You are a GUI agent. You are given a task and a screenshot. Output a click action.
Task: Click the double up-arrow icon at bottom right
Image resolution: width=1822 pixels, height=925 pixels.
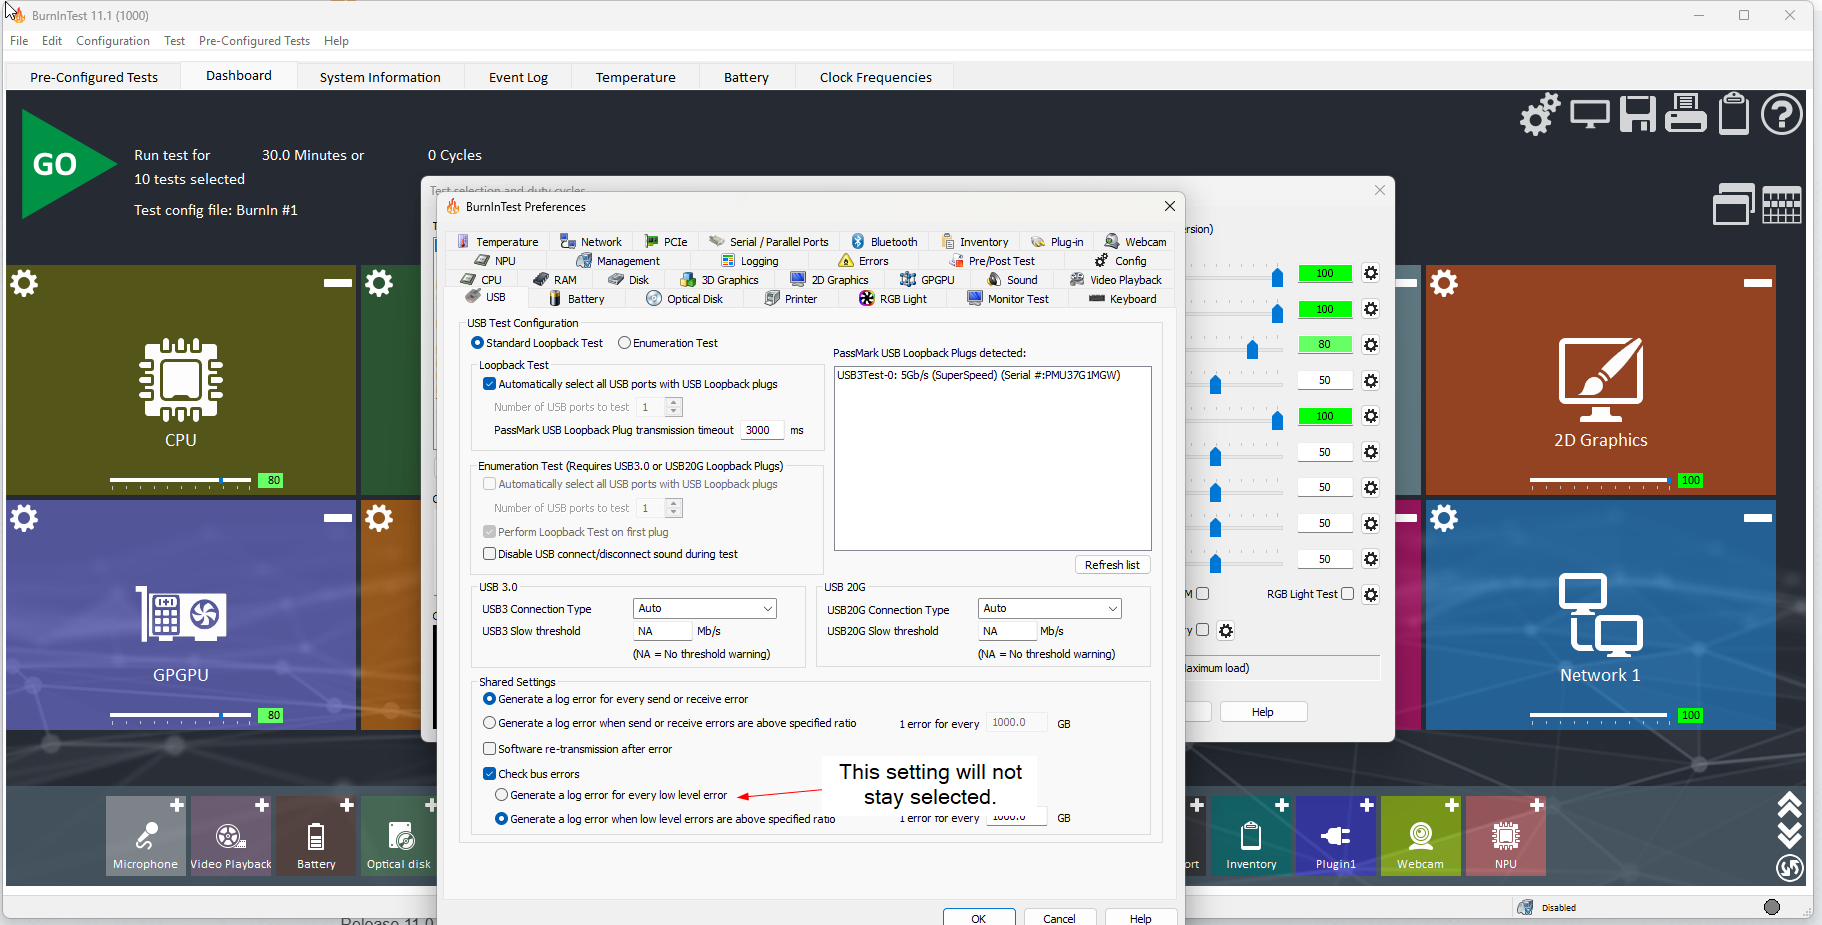pyautogui.click(x=1790, y=805)
